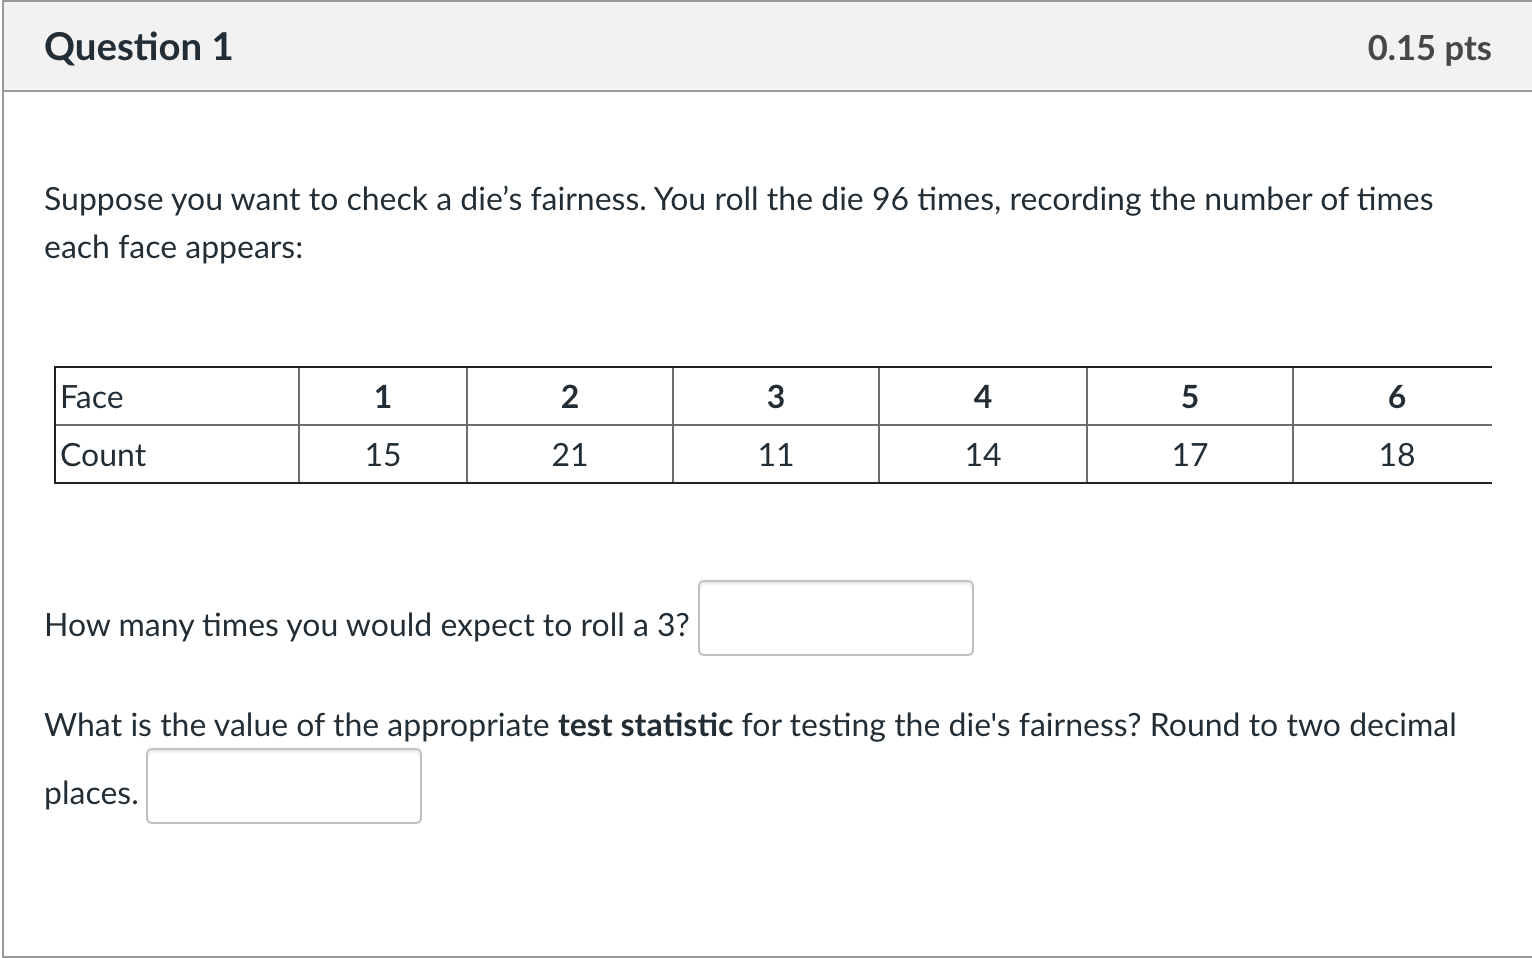Image resolution: width=1532 pixels, height=958 pixels.
Task: Click the count cell showing 21
Action: [570, 455]
